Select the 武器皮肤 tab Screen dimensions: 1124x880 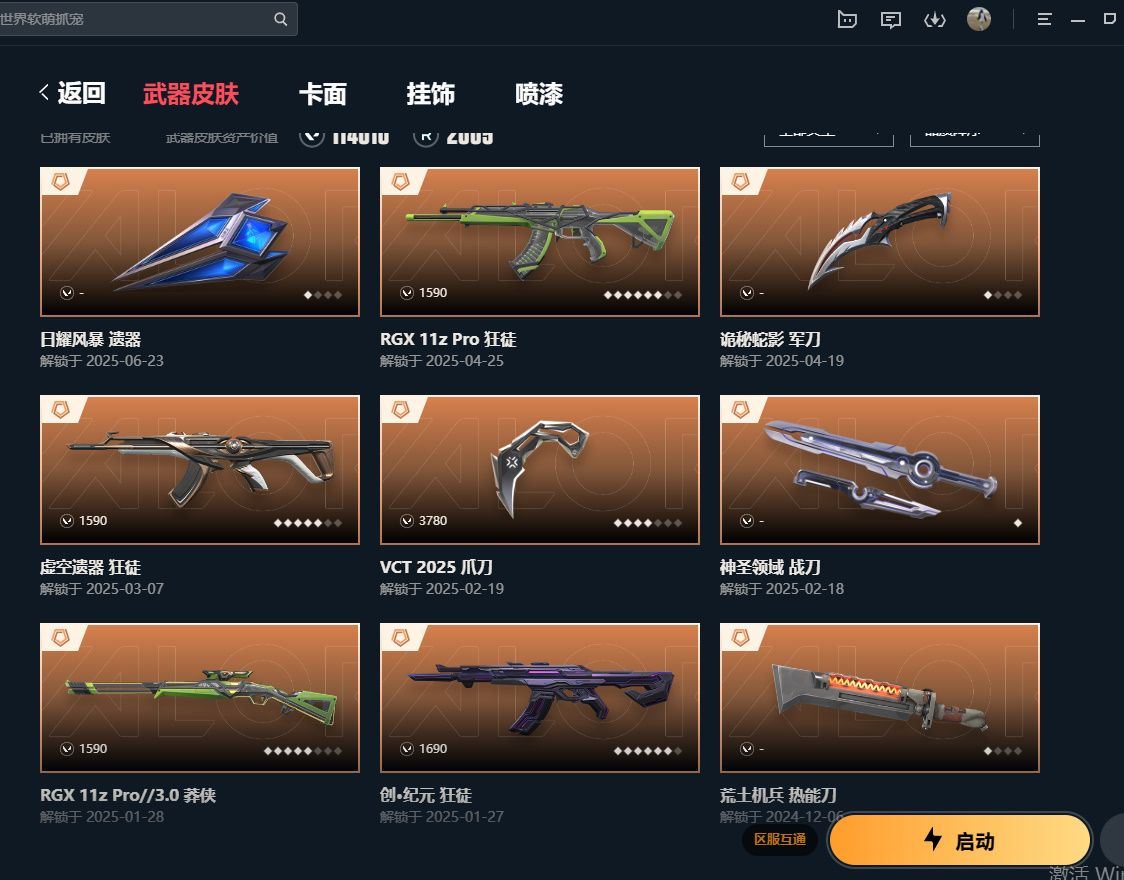pos(191,94)
